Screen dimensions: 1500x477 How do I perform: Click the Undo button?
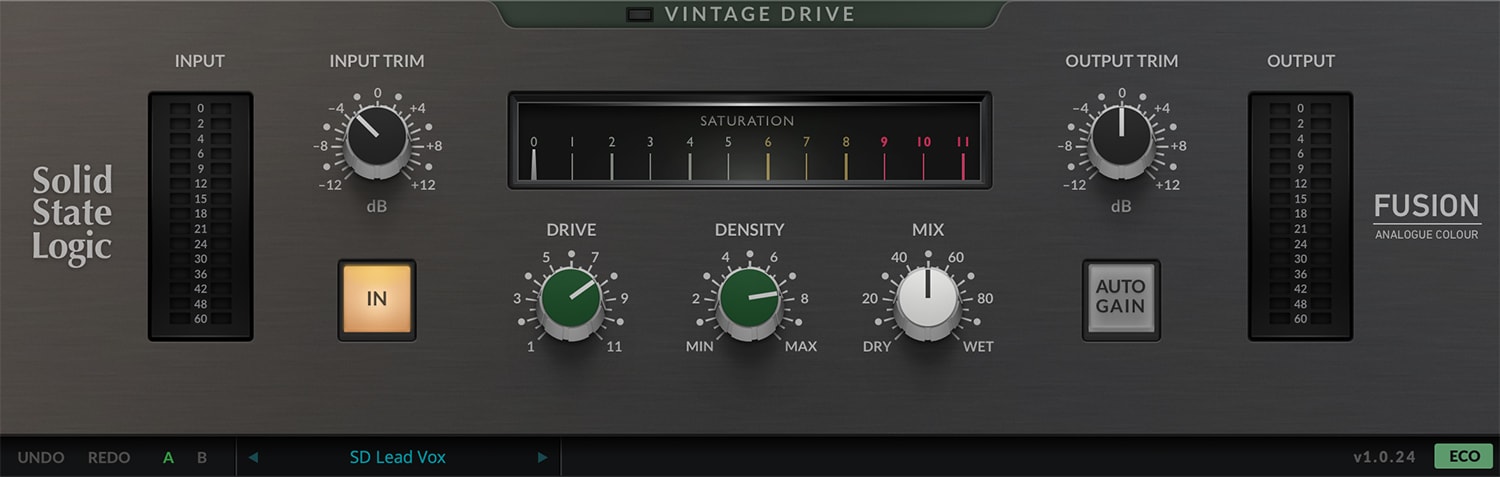coord(41,457)
